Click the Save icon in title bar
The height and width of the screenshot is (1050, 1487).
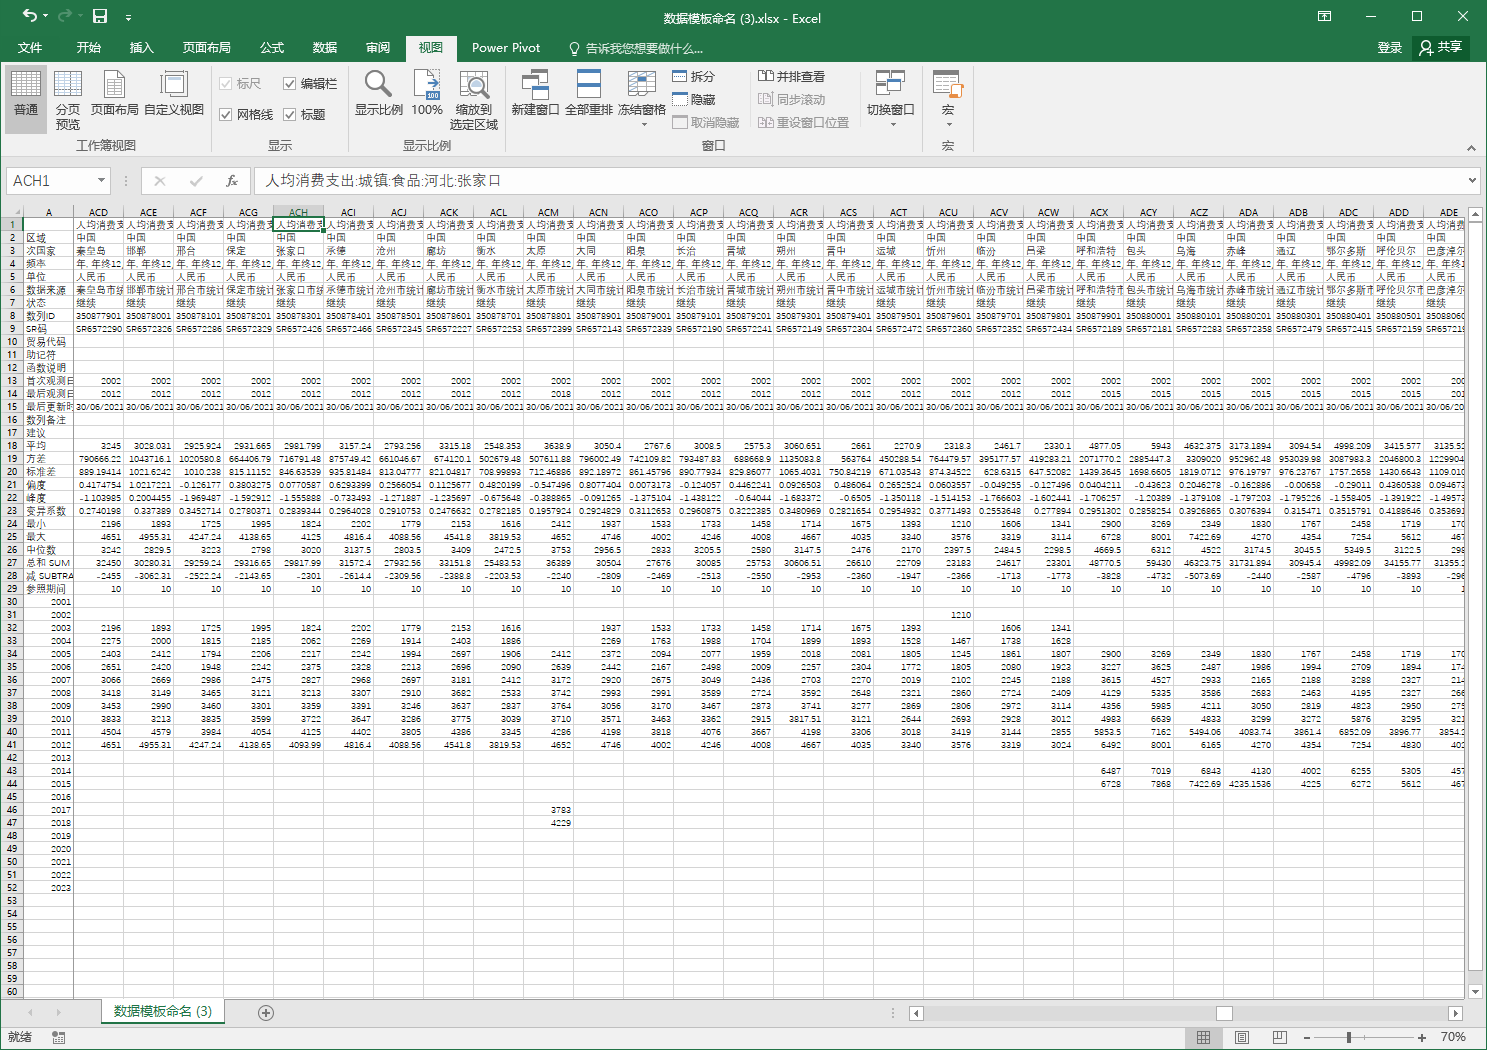click(x=100, y=16)
